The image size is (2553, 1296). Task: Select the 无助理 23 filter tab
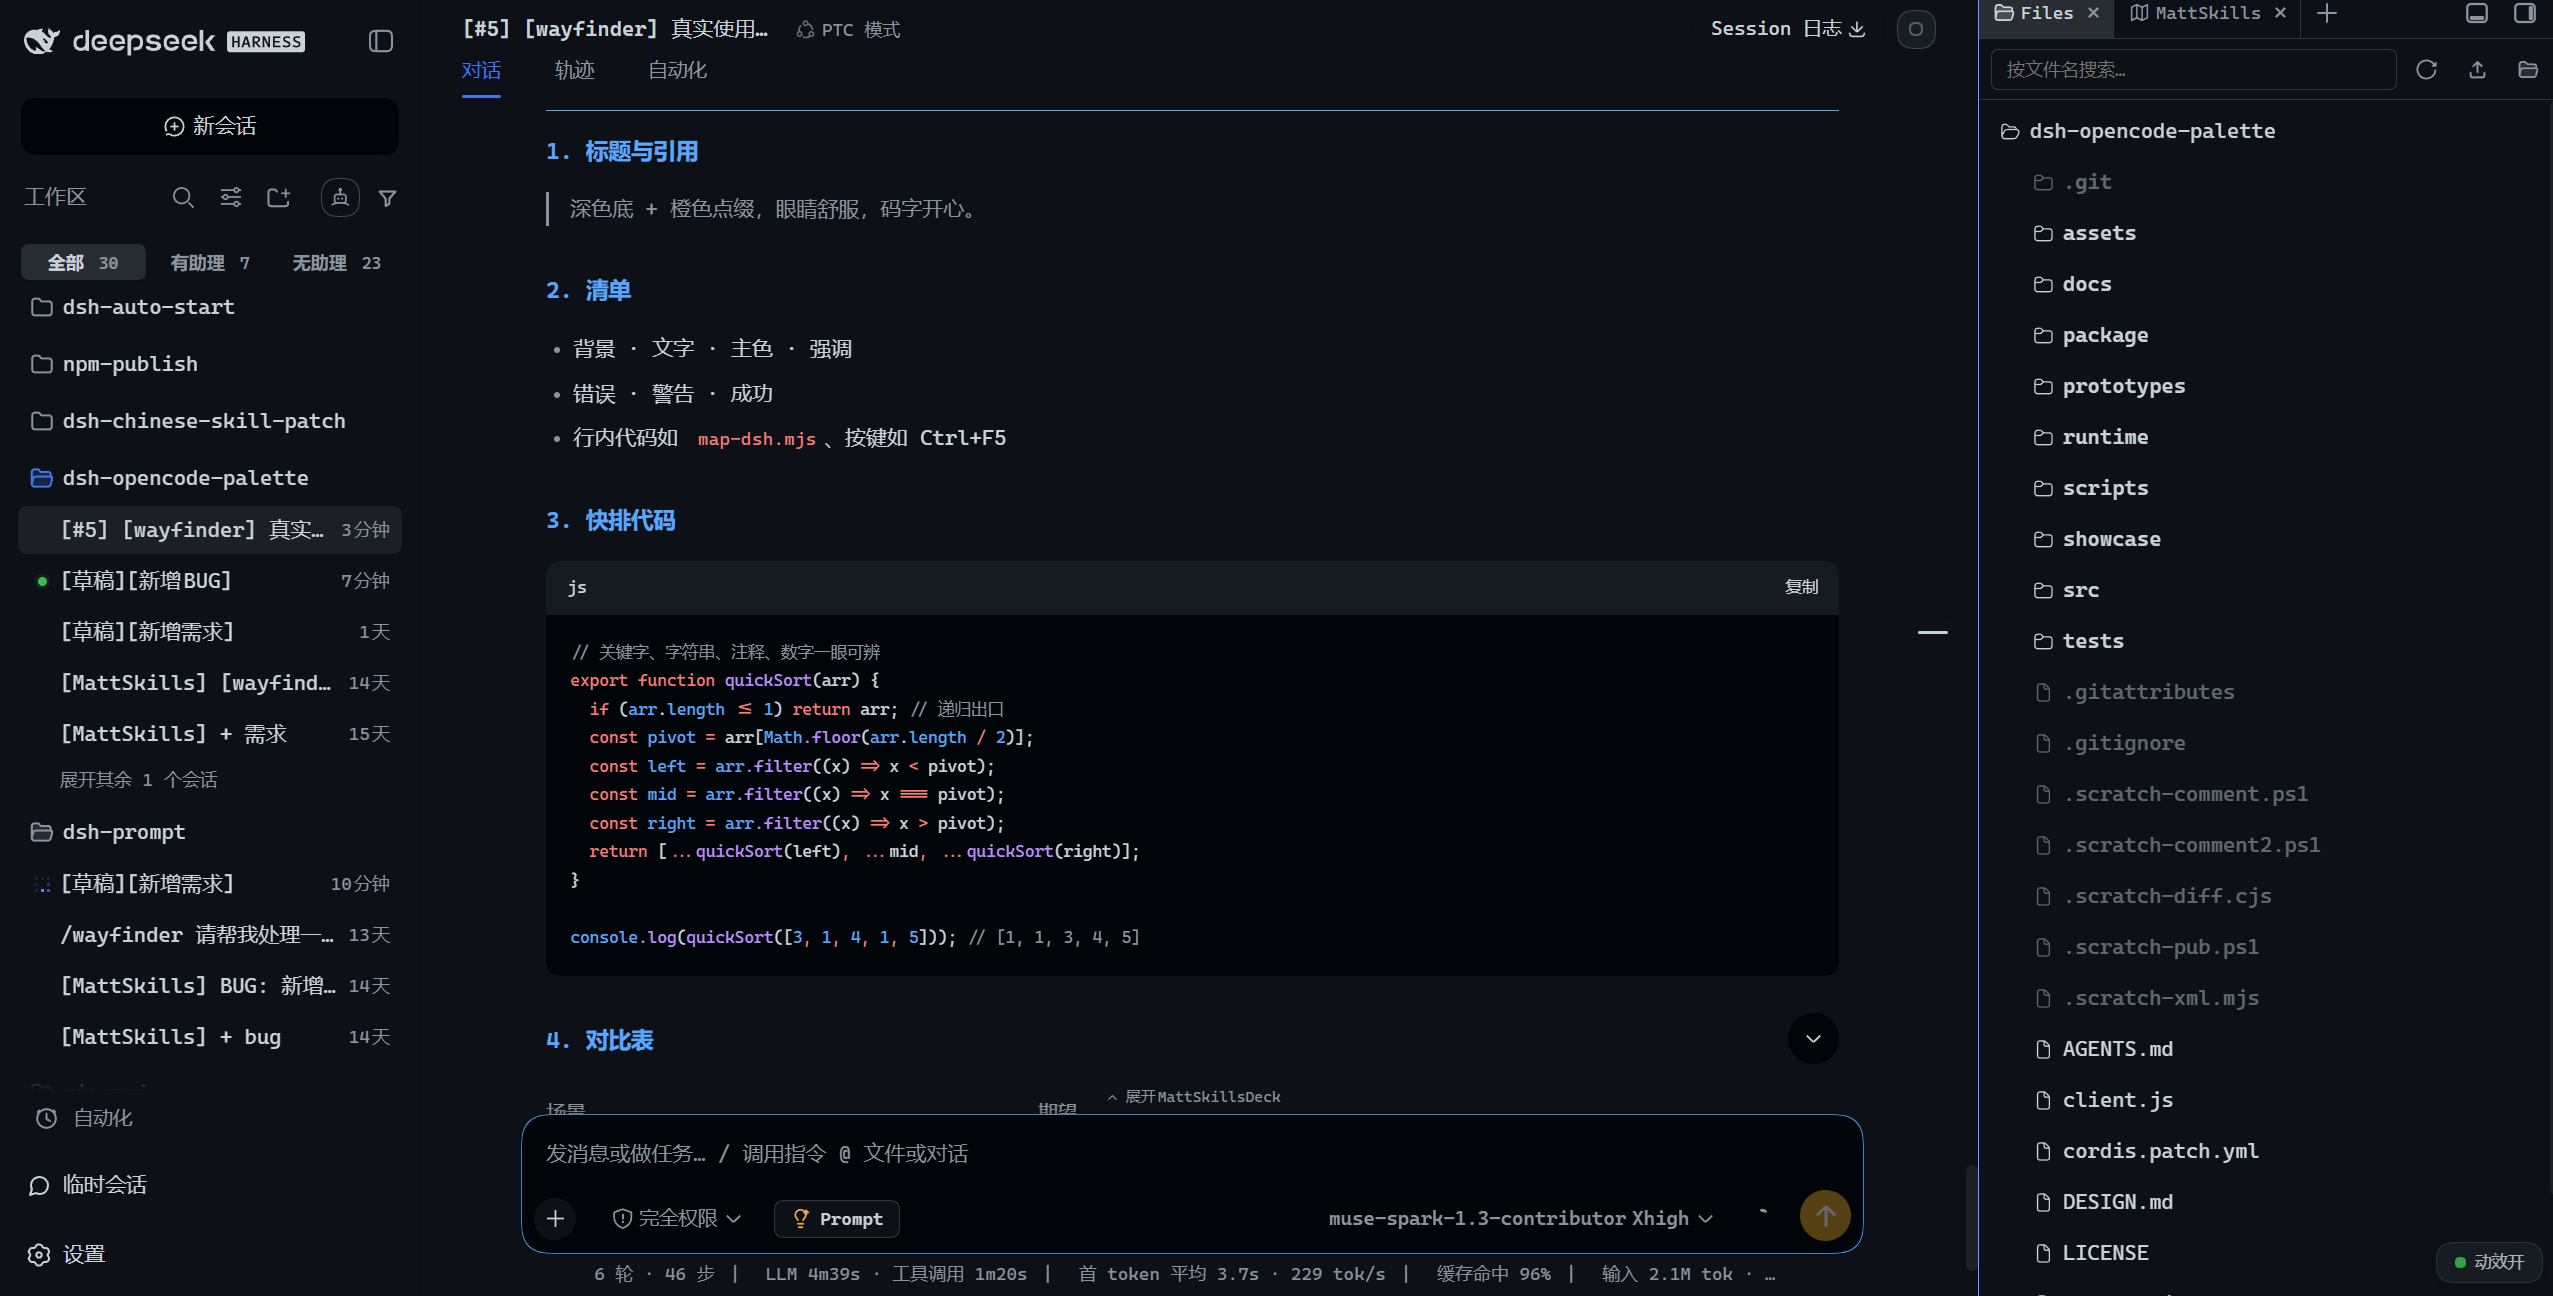[336, 263]
